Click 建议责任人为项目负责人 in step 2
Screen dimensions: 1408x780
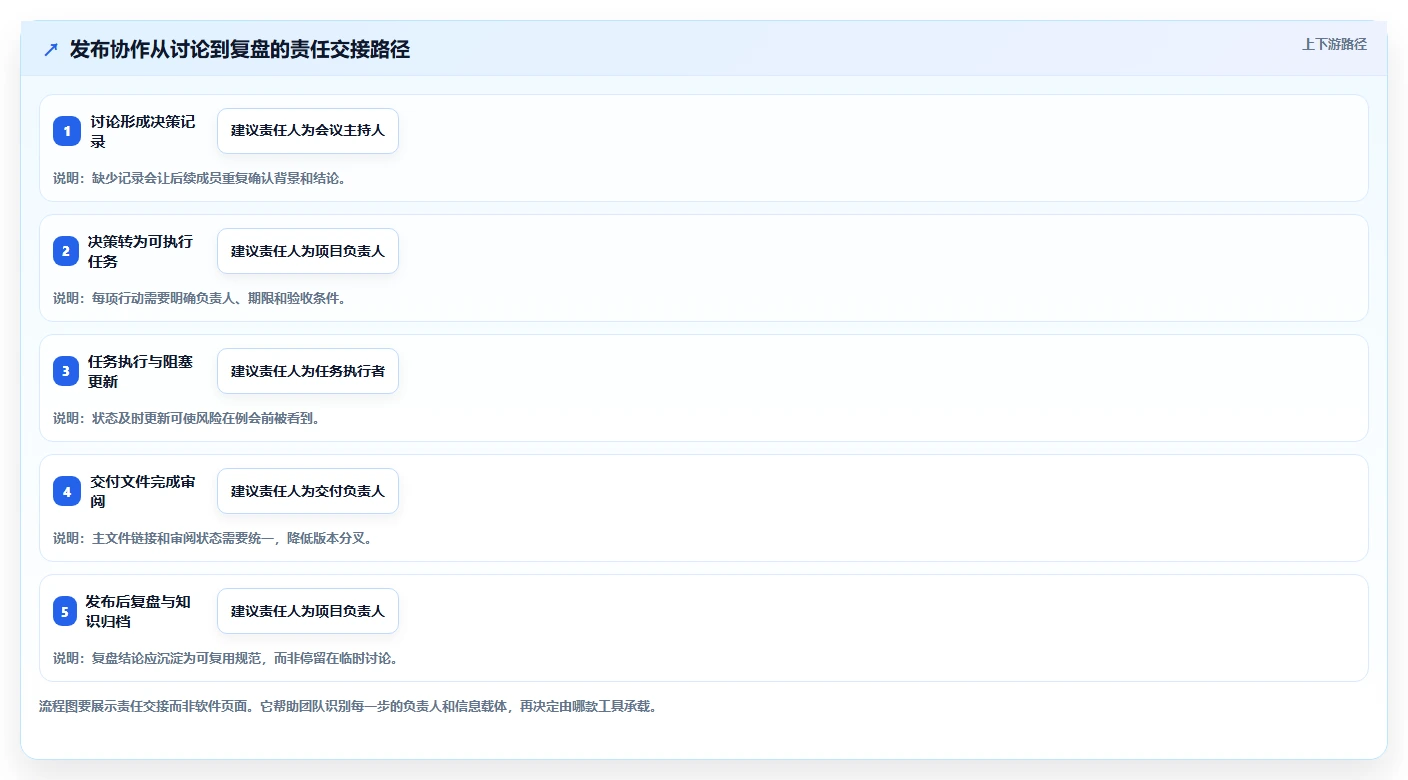(x=308, y=251)
